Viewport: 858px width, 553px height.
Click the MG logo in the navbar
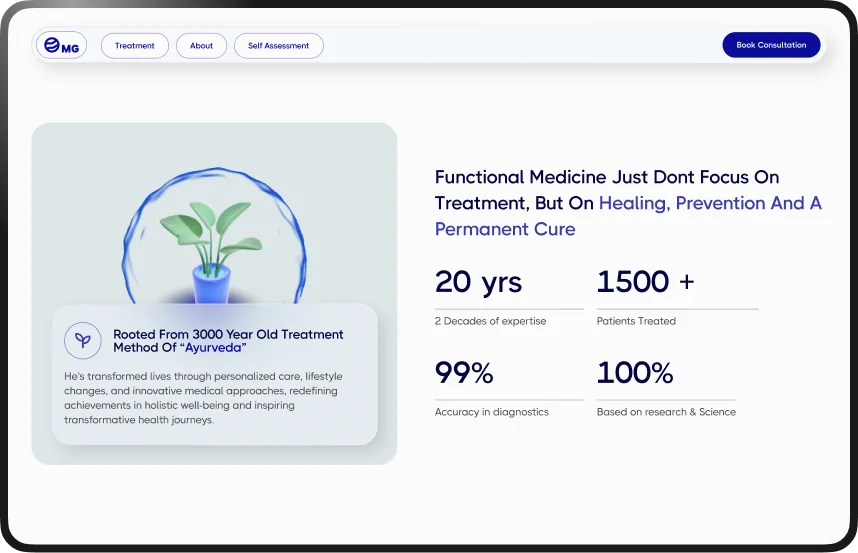click(x=61, y=45)
